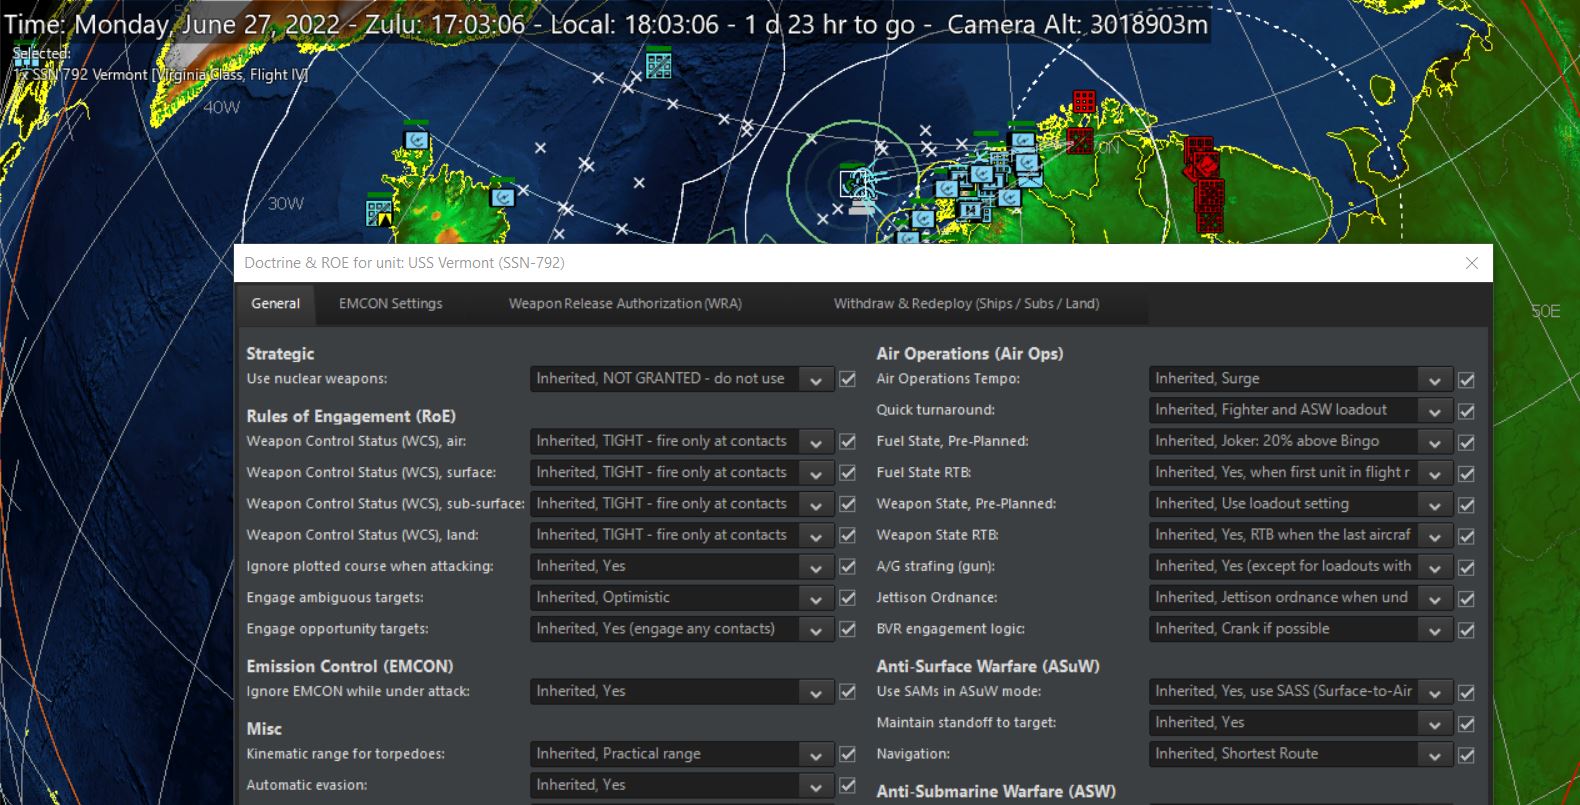Toggle the Weapon State, Pre-Planned checkbox
This screenshot has width=1580, height=805.
(x=1467, y=505)
